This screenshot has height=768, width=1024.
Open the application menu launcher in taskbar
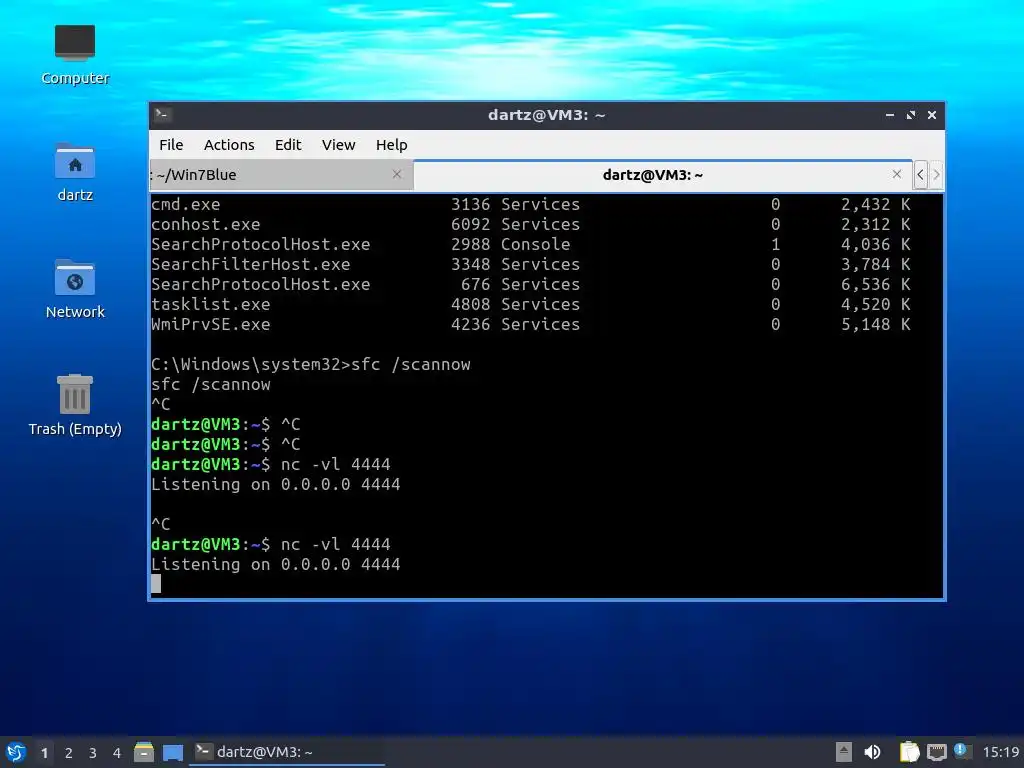coord(16,752)
